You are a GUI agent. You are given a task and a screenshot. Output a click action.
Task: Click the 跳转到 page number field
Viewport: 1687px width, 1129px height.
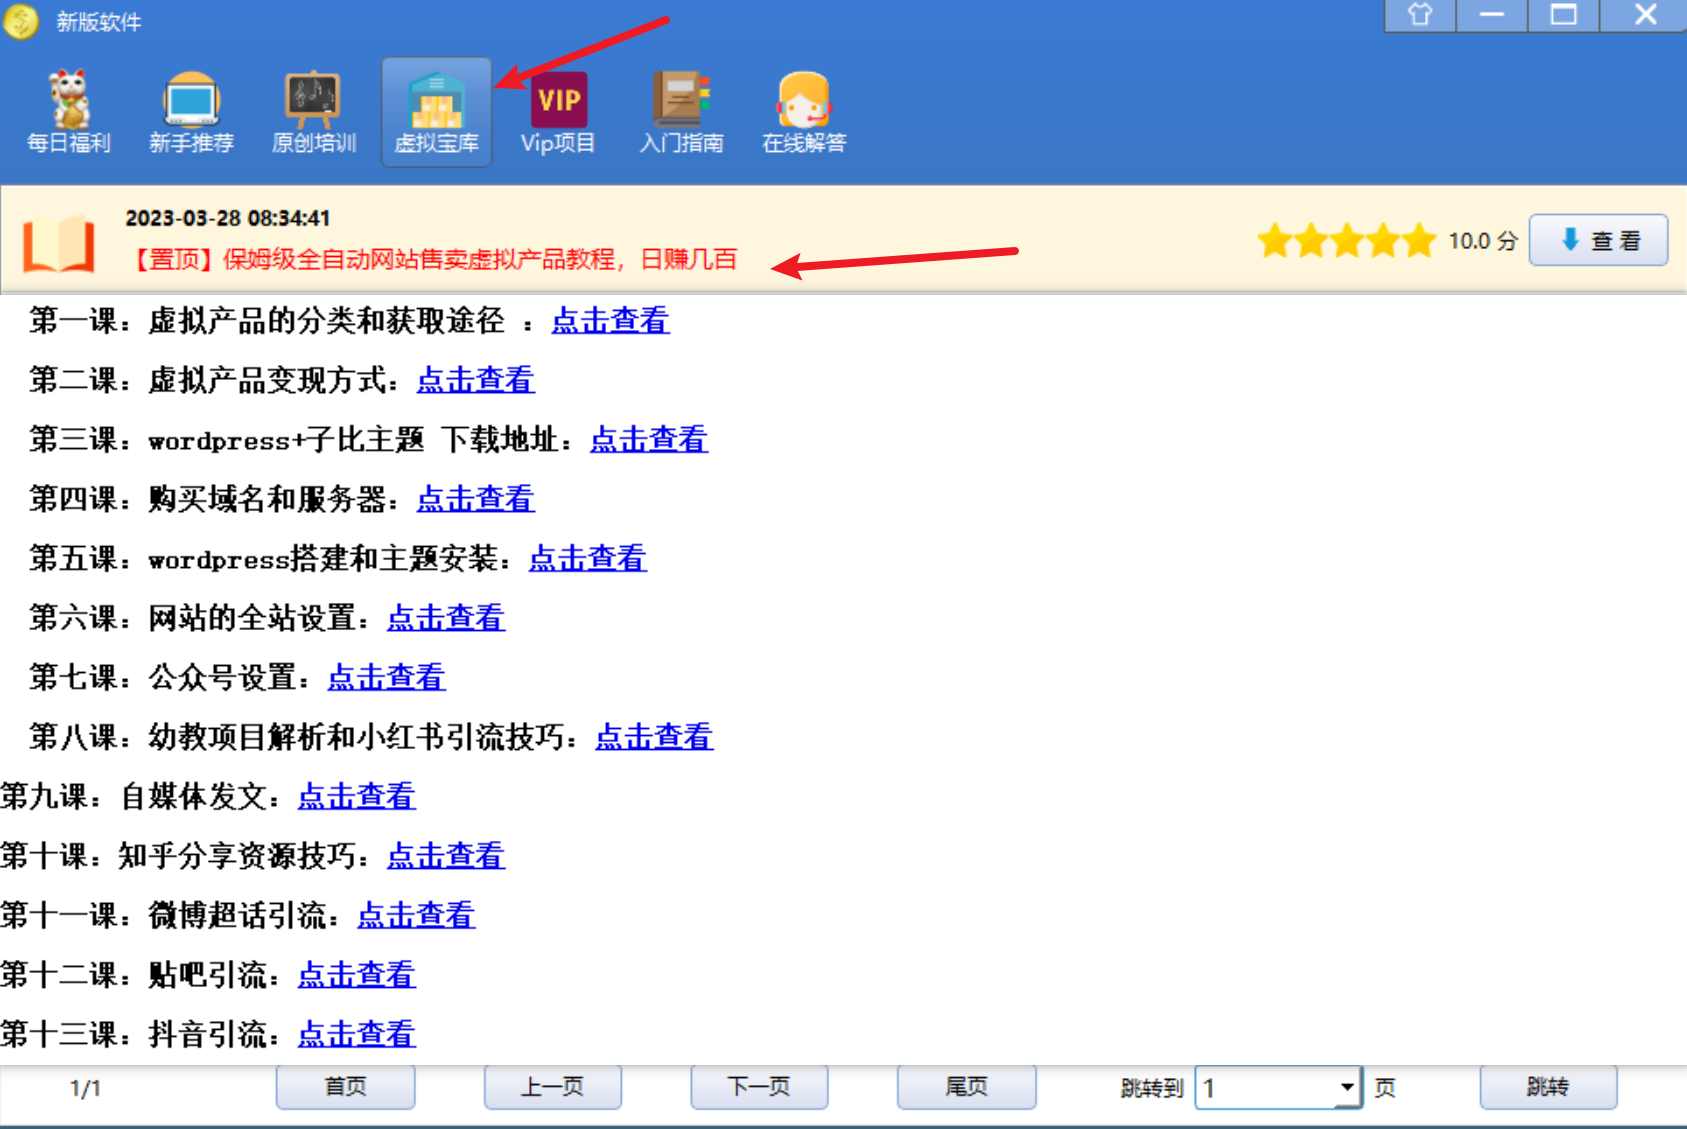coord(1265,1087)
